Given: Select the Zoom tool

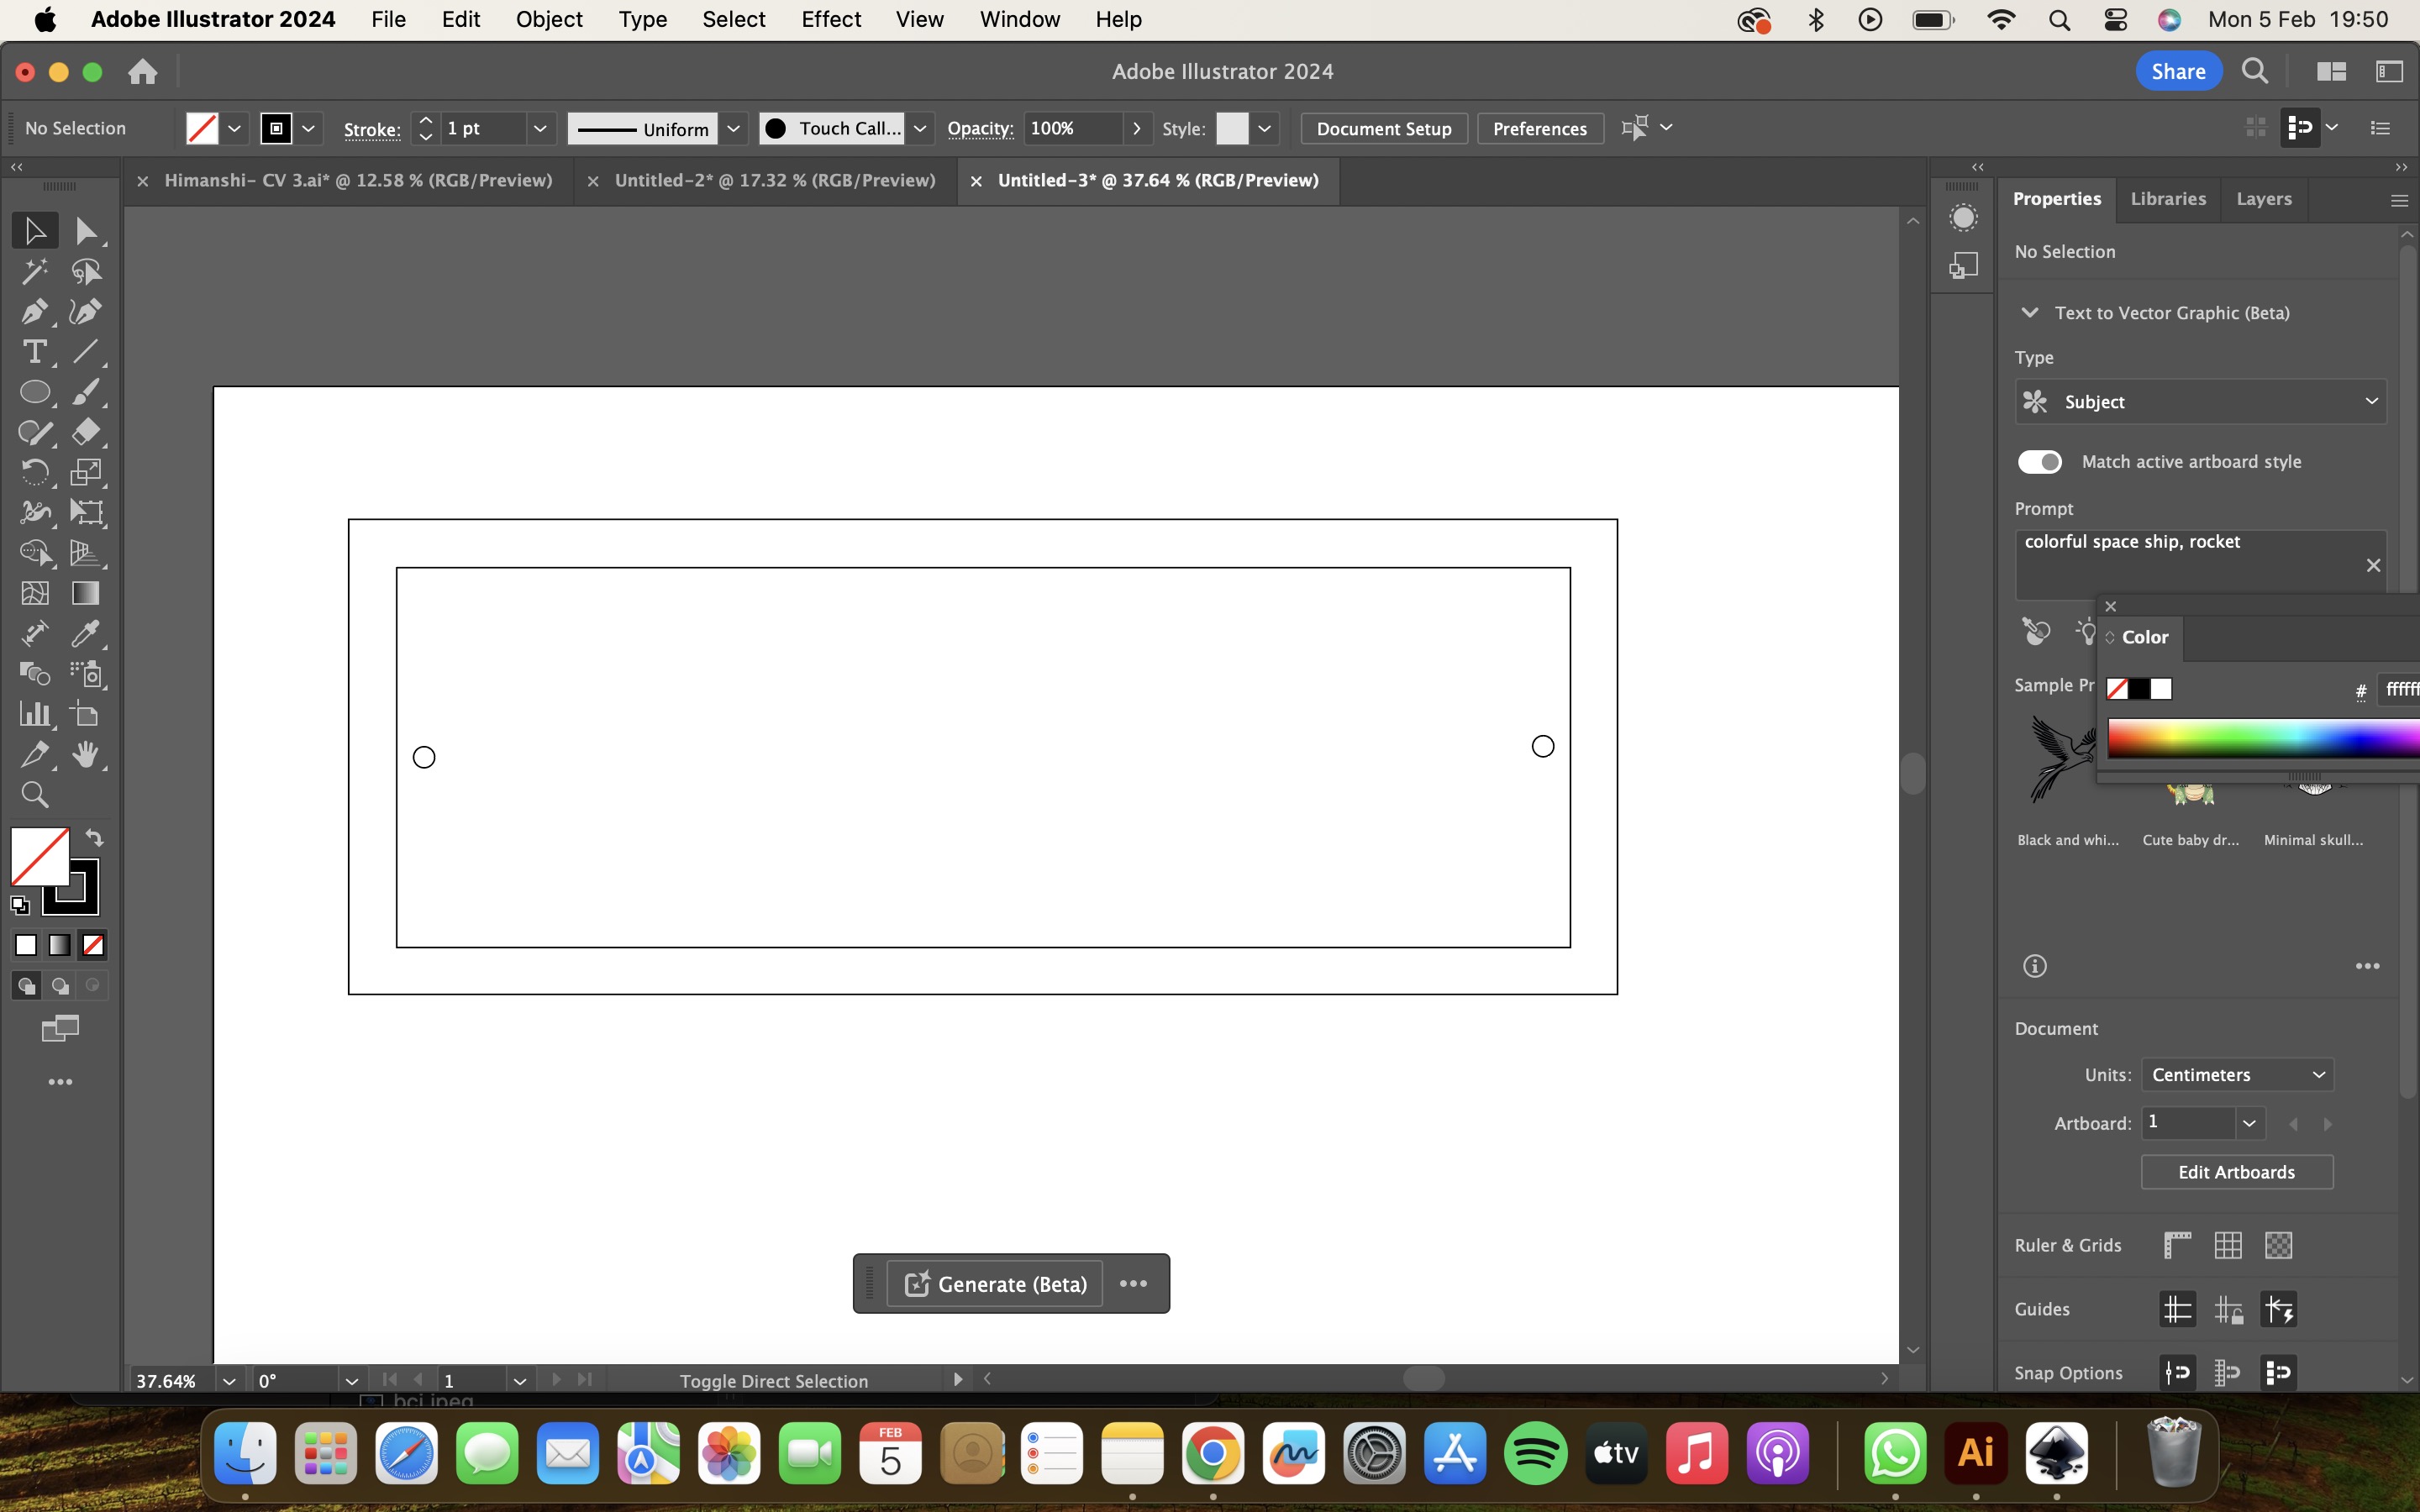Looking at the screenshot, I should pos(33,795).
